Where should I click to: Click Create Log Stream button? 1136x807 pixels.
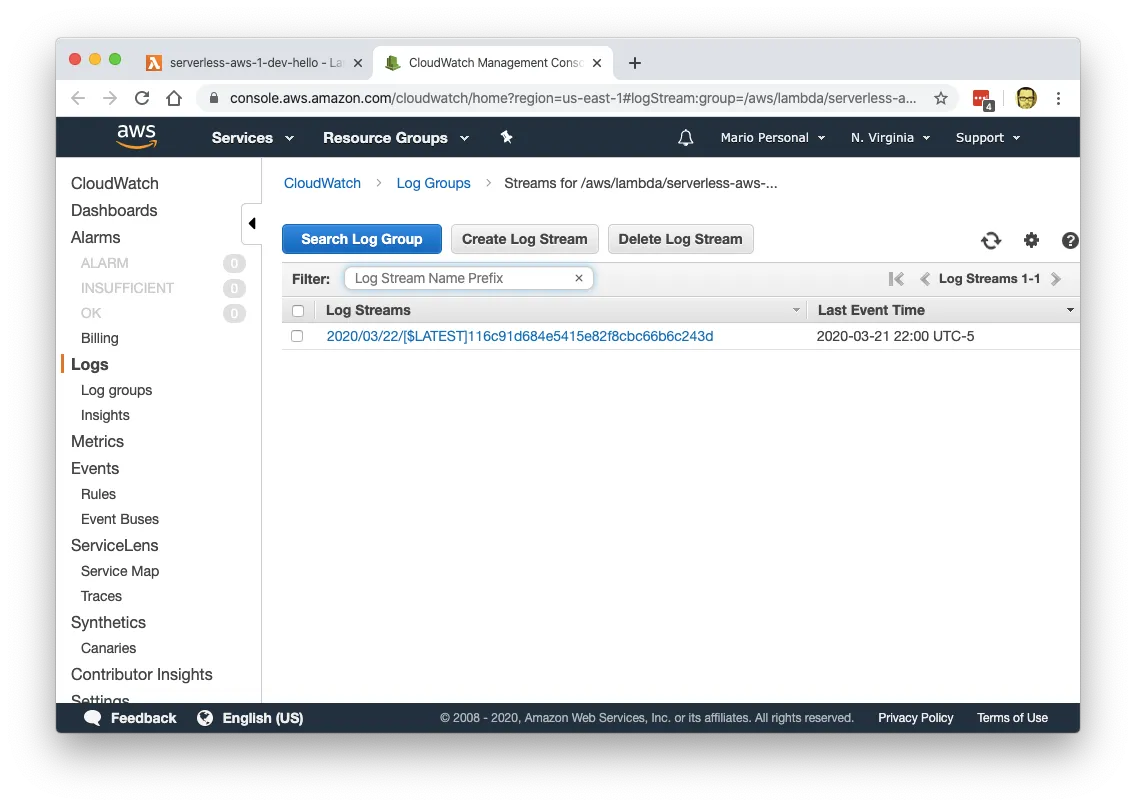click(525, 239)
